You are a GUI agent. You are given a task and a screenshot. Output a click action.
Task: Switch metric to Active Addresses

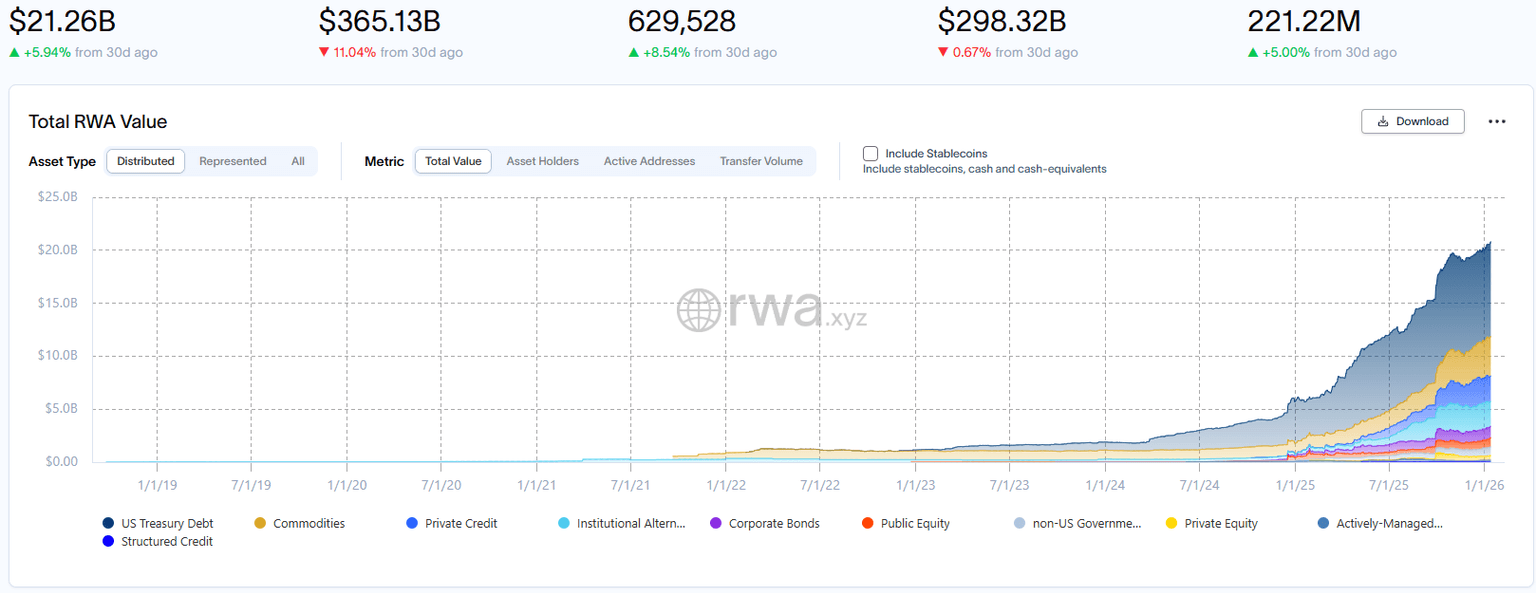[x=649, y=161]
